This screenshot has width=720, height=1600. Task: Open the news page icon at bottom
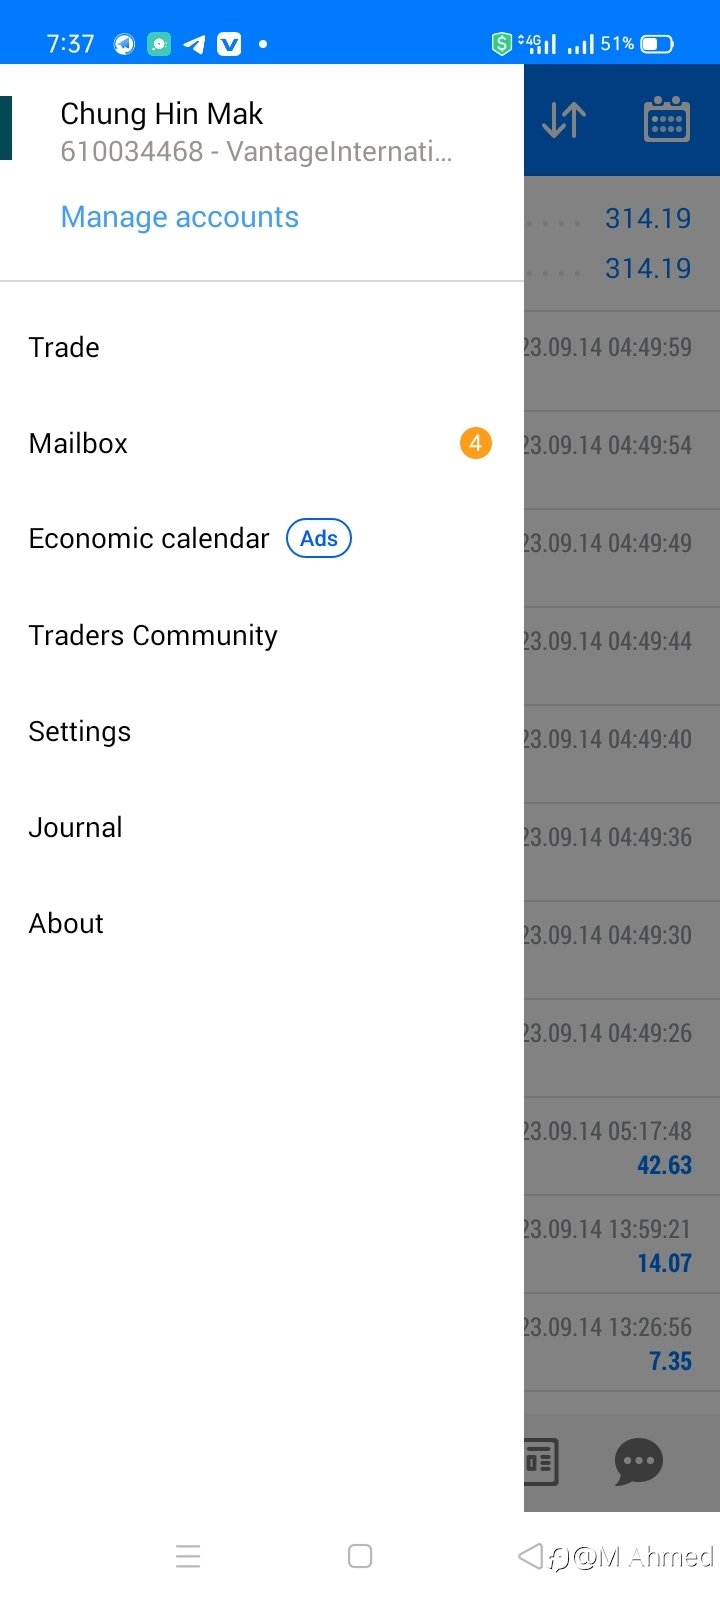tap(541, 1462)
